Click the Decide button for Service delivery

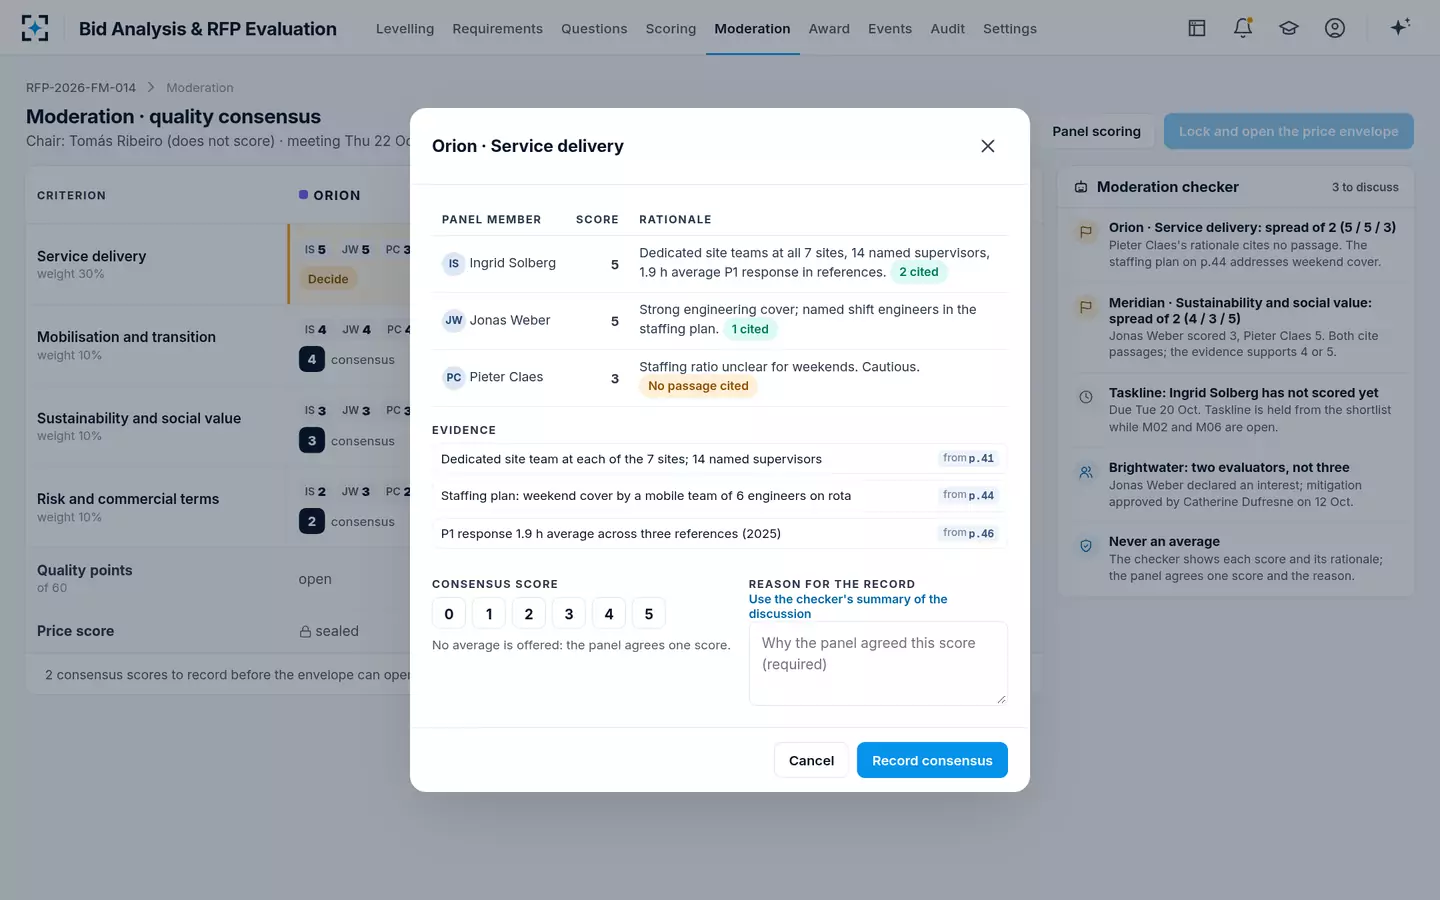[328, 279]
